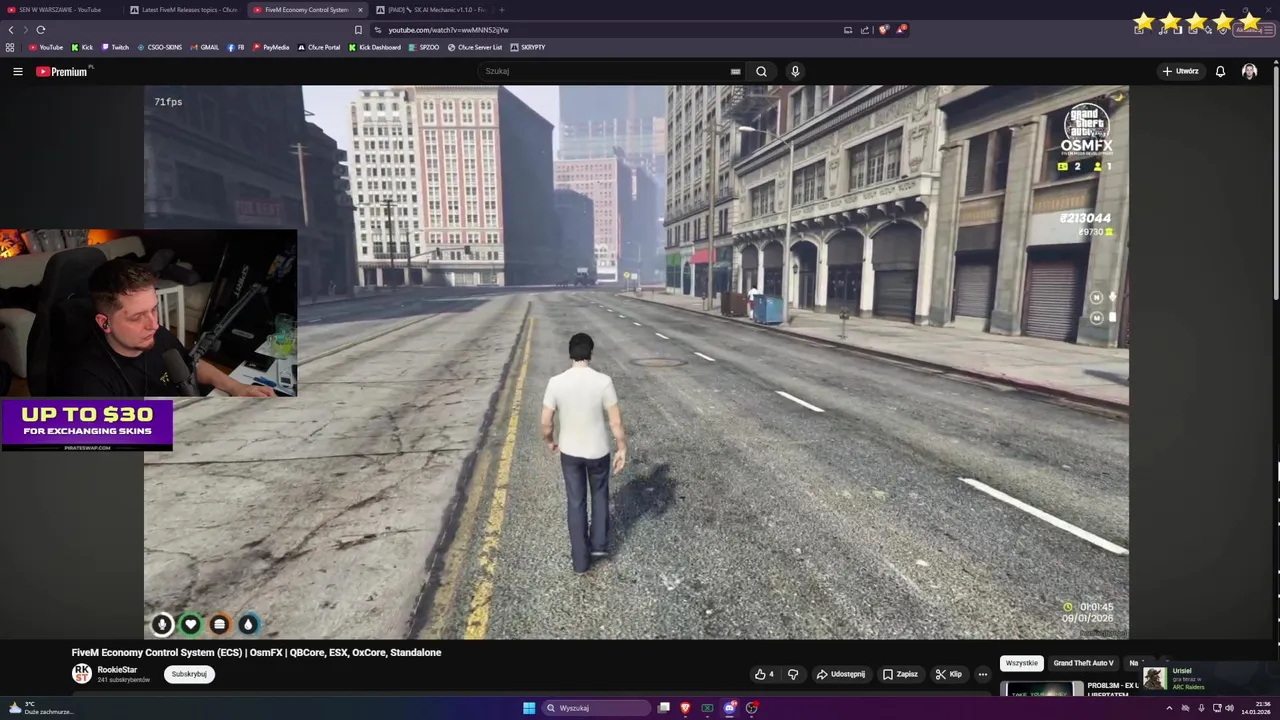Open the FB bookmark
Screen dimensions: 1280x720
[236, 47]
